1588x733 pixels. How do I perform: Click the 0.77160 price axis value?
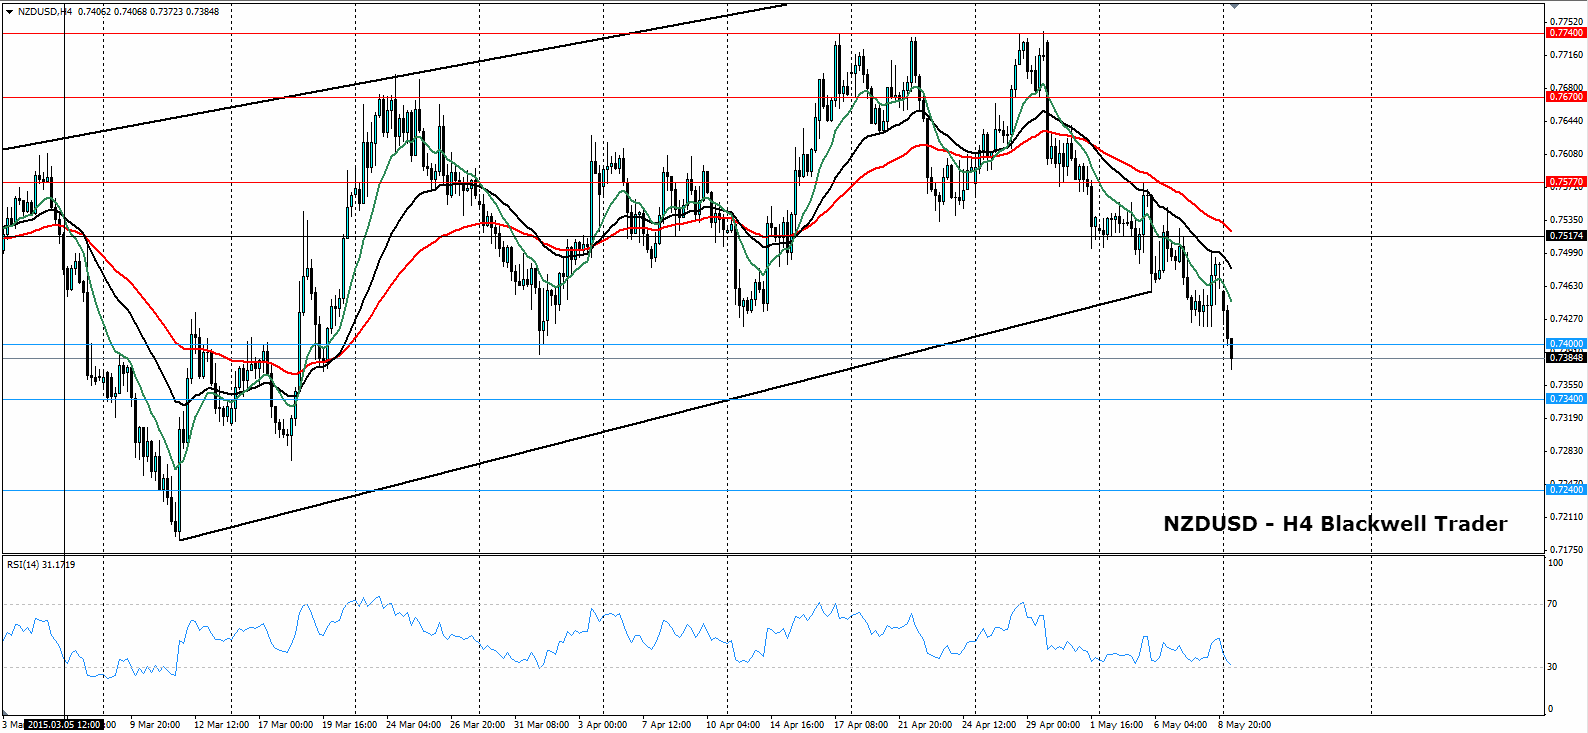tap(1566, 55)
